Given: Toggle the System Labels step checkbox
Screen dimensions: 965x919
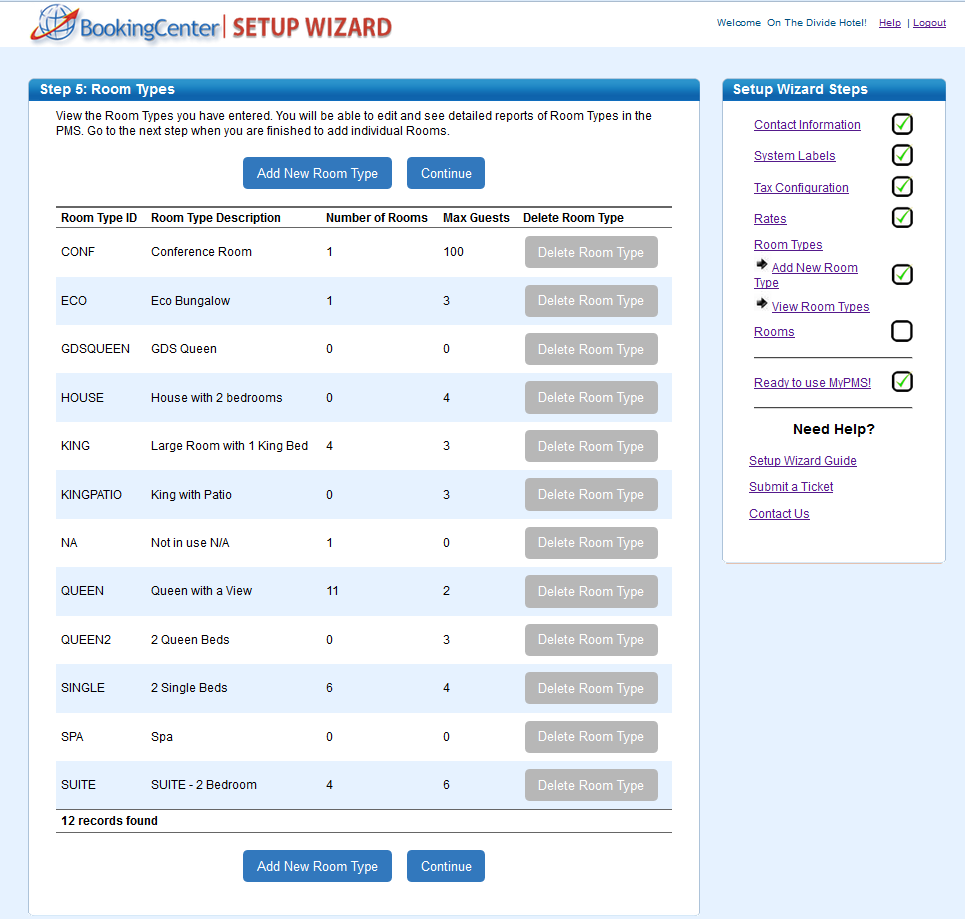Looking at the screenshot, I should pos(902,155).
